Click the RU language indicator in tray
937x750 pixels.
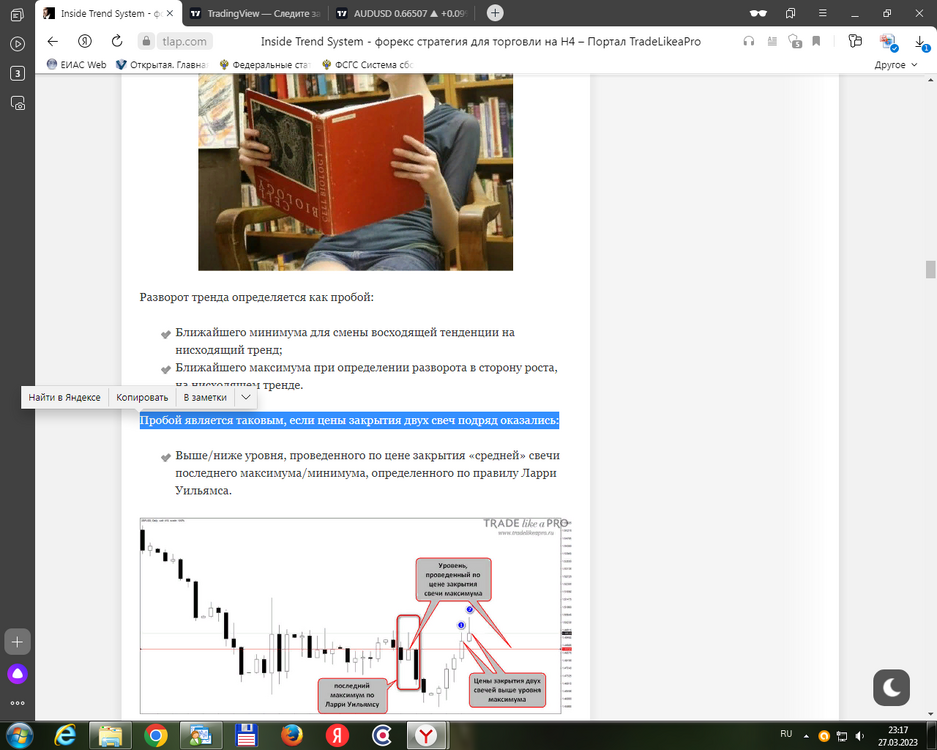[786, 734]
